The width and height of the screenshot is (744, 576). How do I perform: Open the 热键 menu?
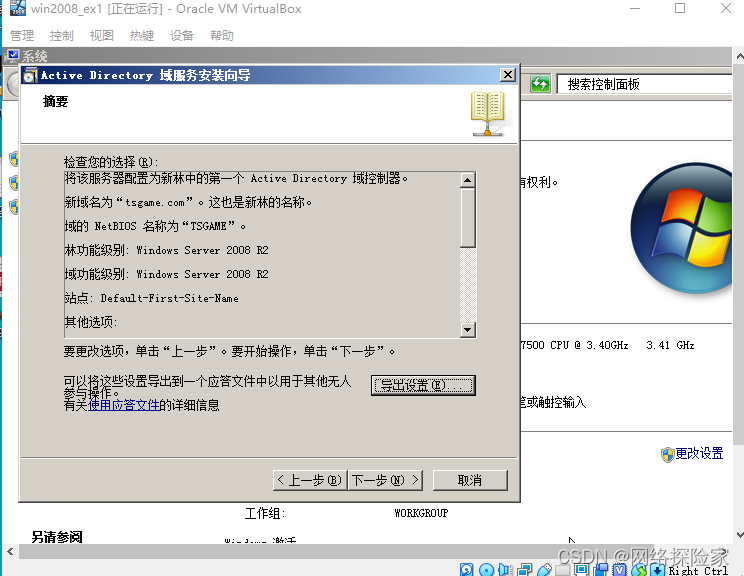(x=142, y=36)
